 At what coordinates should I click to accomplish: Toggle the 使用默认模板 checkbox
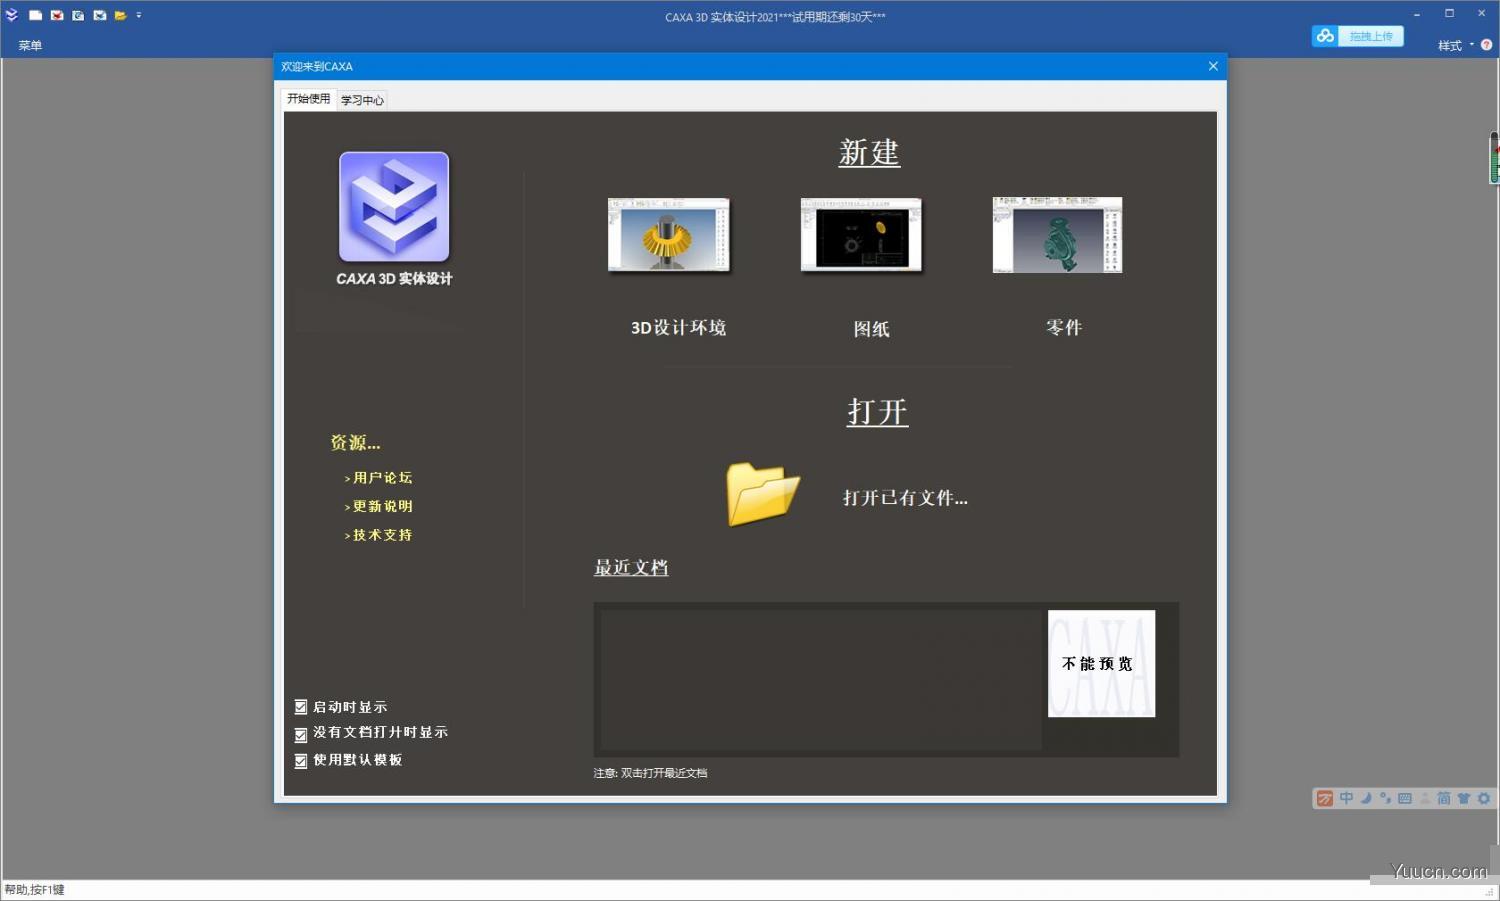[x=301, y=761]
